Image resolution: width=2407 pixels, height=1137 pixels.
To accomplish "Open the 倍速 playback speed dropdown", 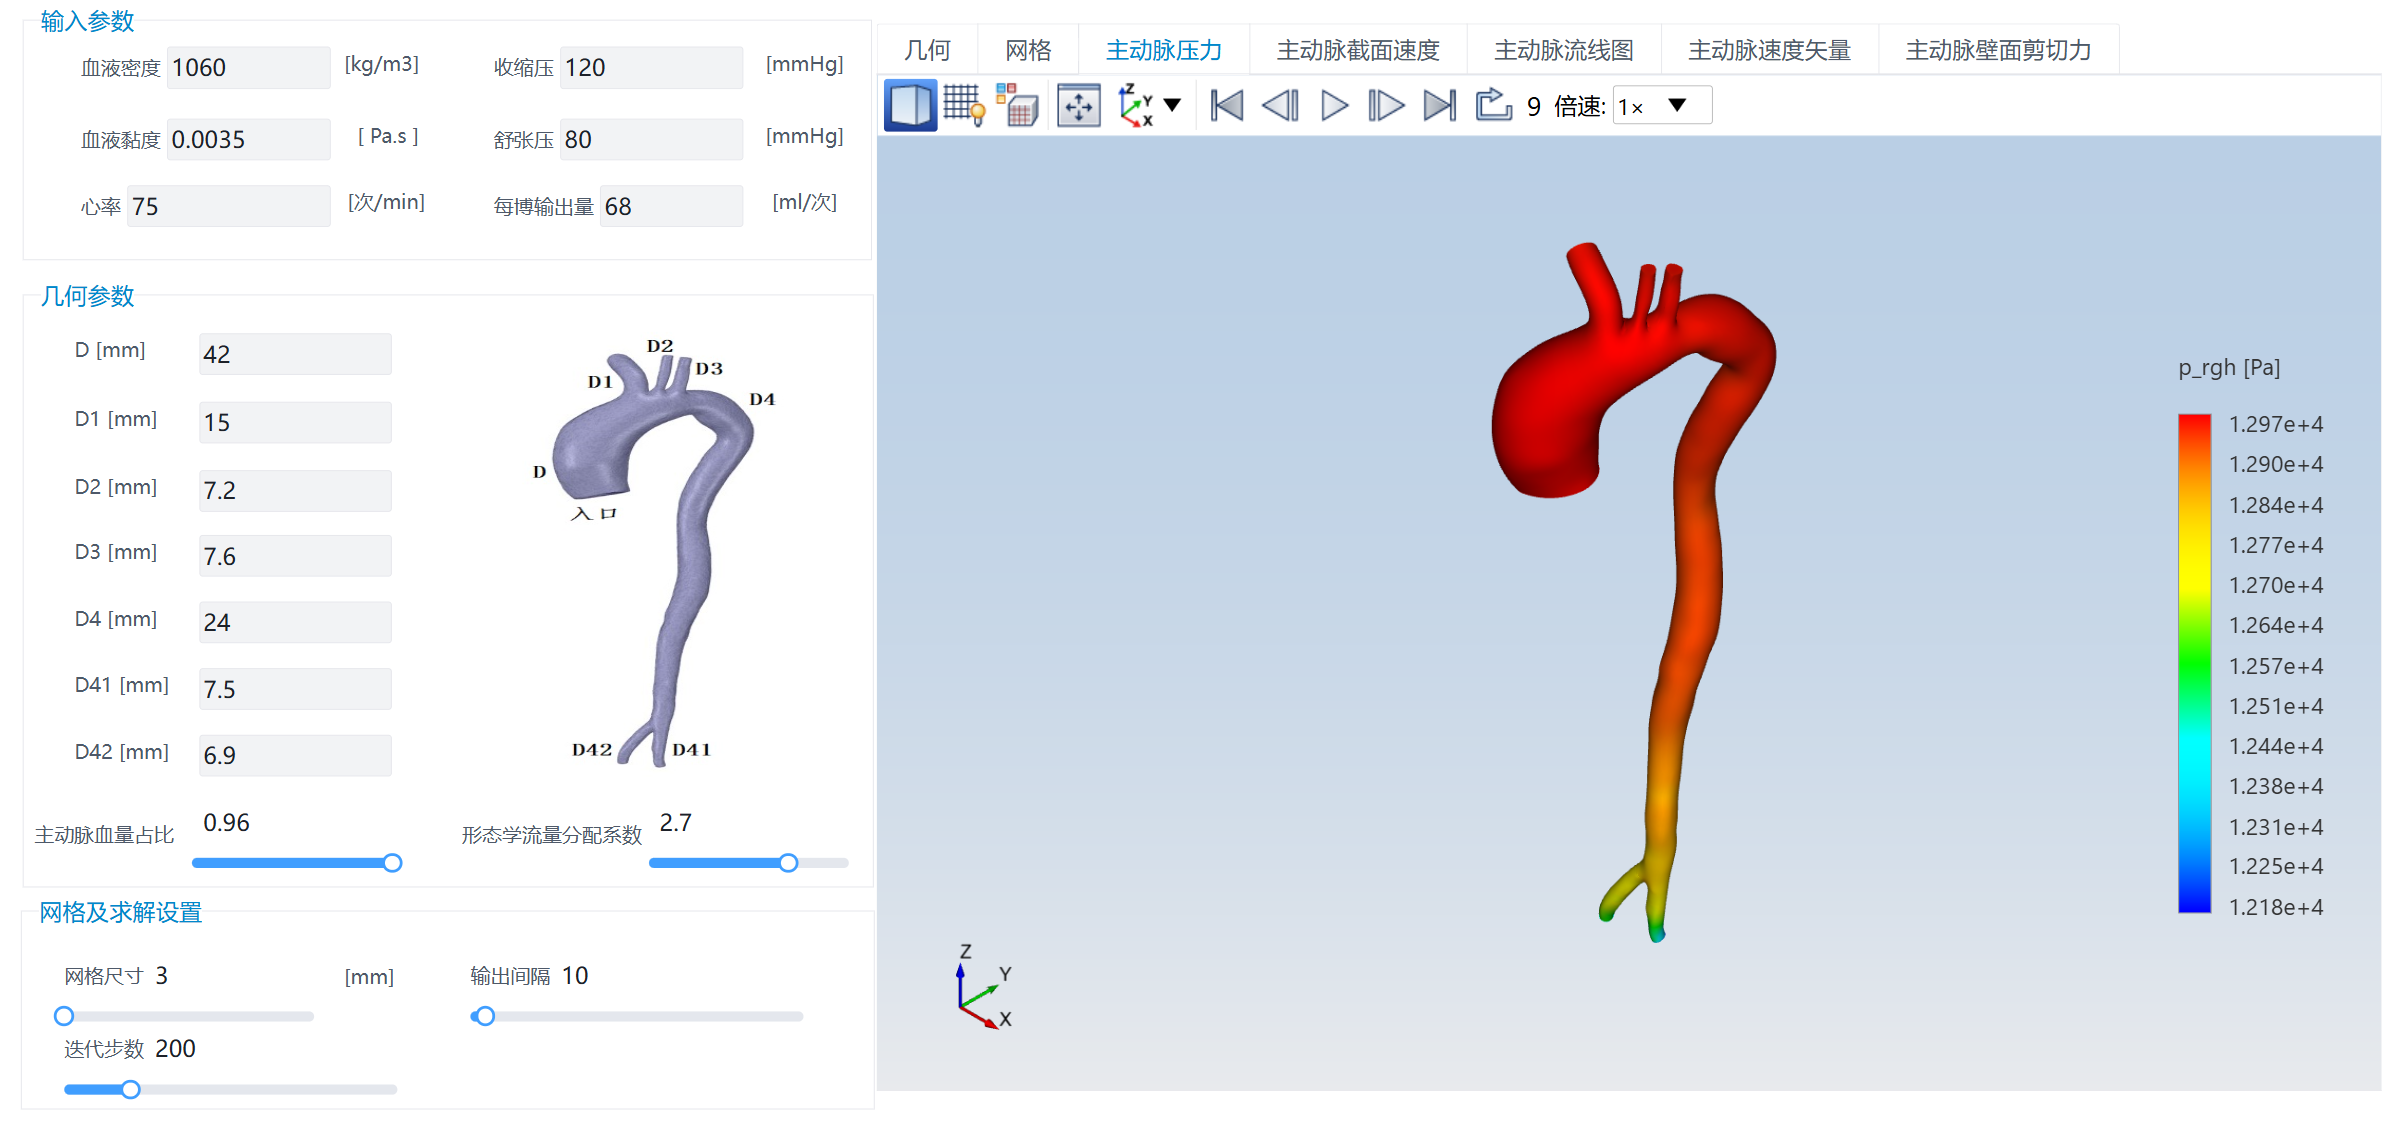I will [x=1662, y=106].
